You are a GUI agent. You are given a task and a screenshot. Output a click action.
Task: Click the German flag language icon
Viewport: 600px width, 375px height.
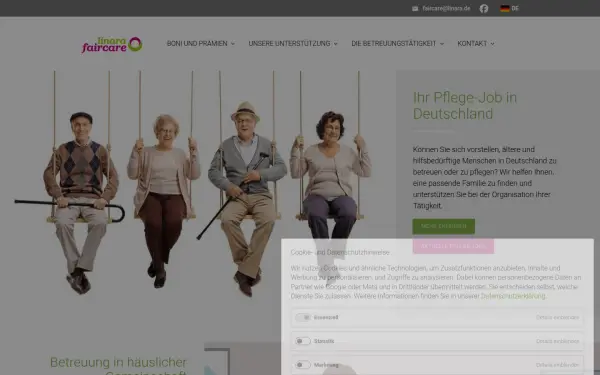(505, 8)
